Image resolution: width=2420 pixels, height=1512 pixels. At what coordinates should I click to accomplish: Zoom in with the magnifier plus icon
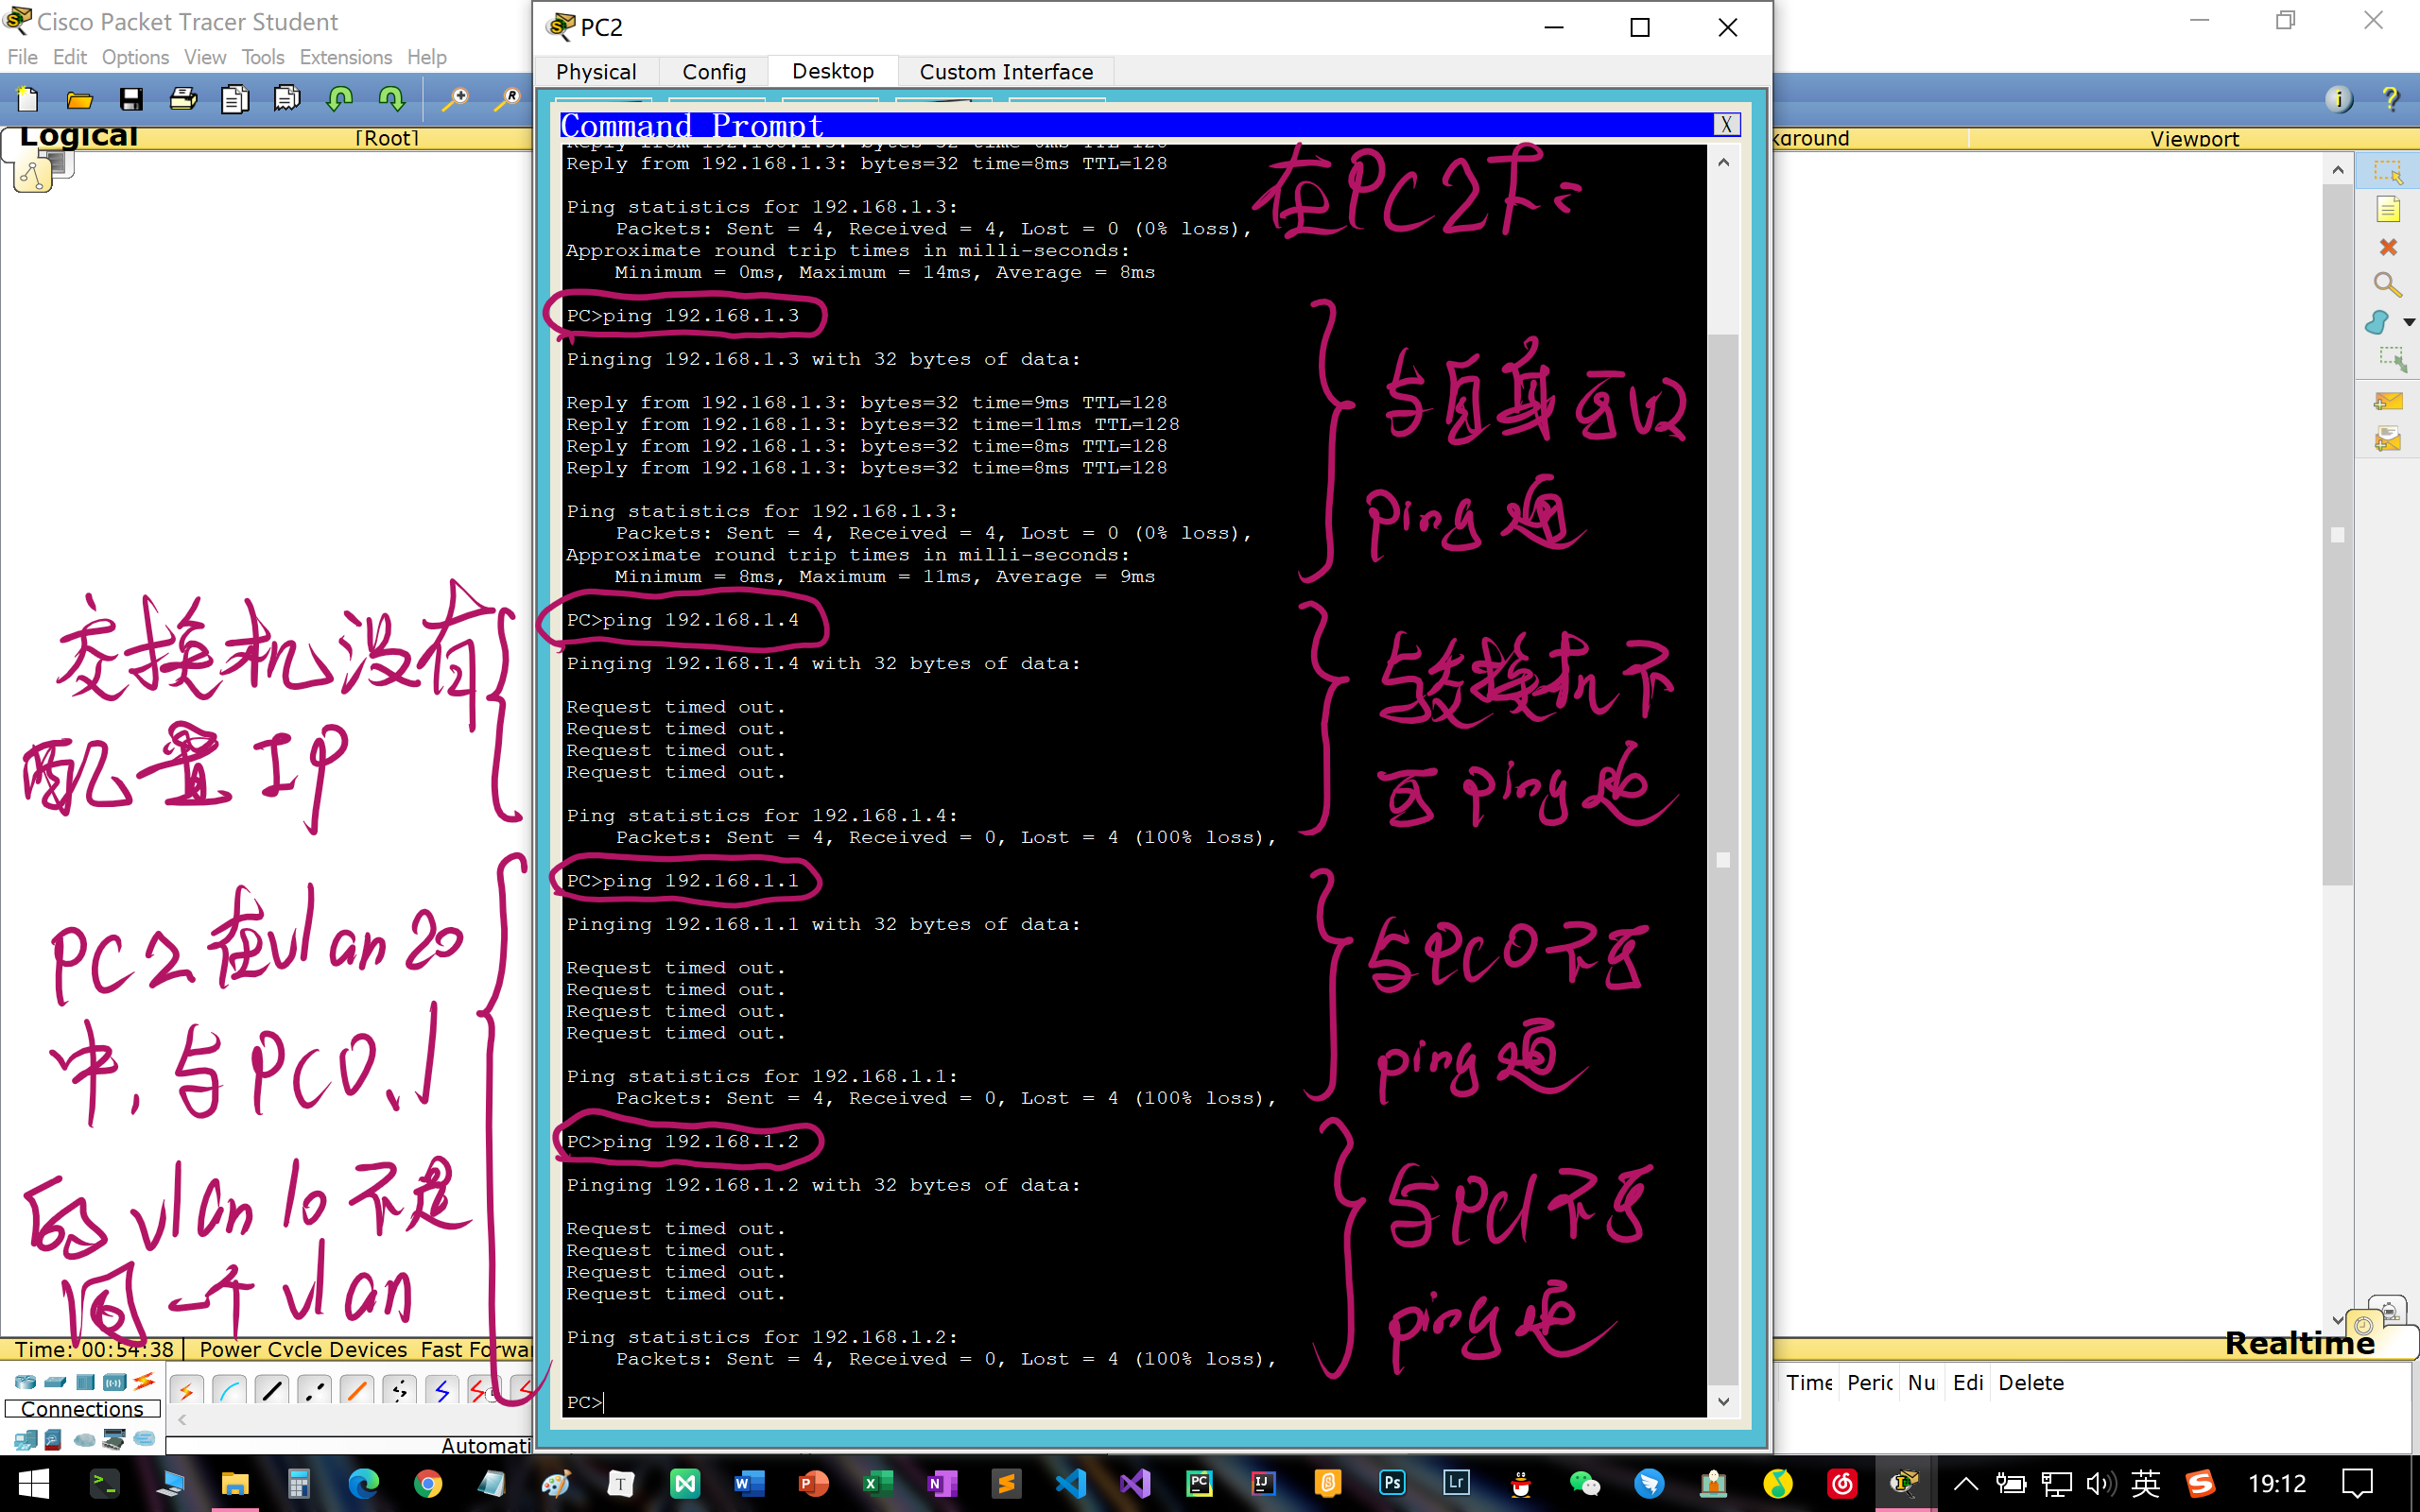click(456, 98)
